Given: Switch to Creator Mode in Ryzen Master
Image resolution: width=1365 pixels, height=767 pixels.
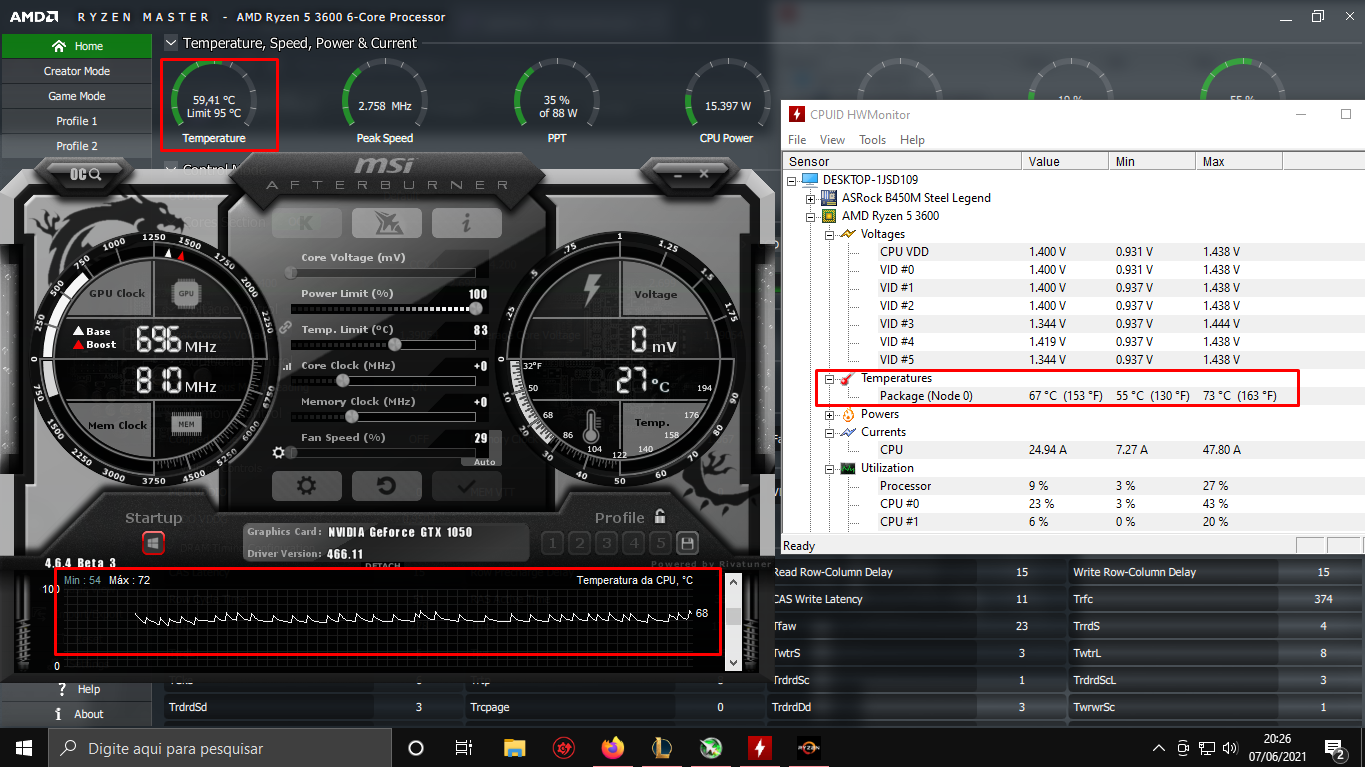Looking at the screenshot, I should coord(76,71).
